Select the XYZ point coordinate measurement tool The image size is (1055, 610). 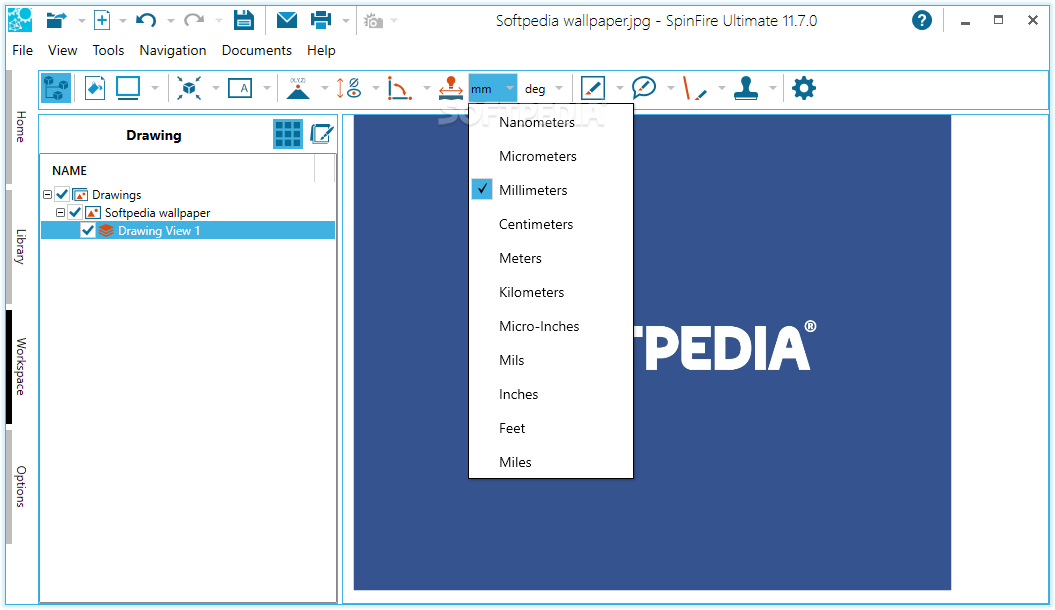[298, 88]
